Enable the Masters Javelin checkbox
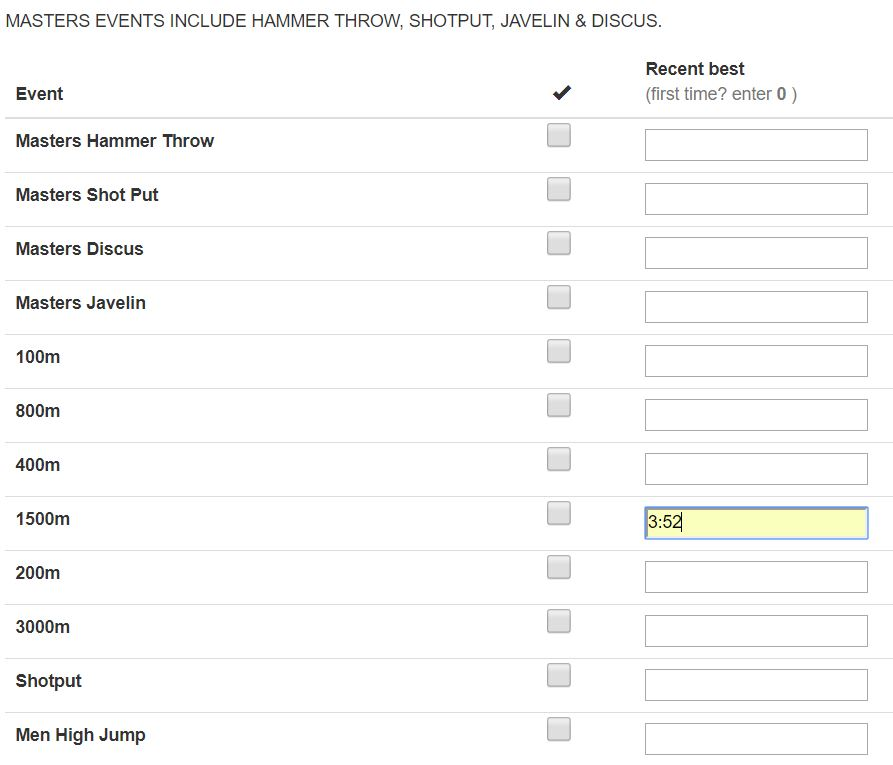Viewport: 893px width, 765px height. point(559,297)
